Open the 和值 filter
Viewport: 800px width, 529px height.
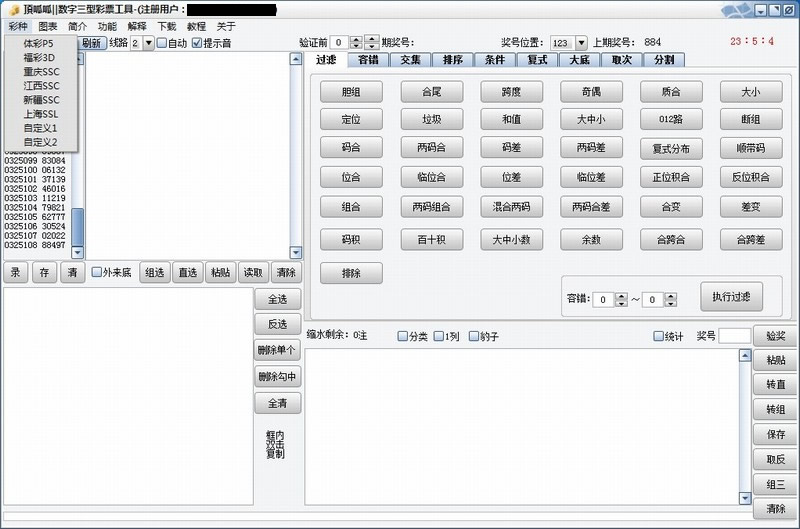(510, 119)
